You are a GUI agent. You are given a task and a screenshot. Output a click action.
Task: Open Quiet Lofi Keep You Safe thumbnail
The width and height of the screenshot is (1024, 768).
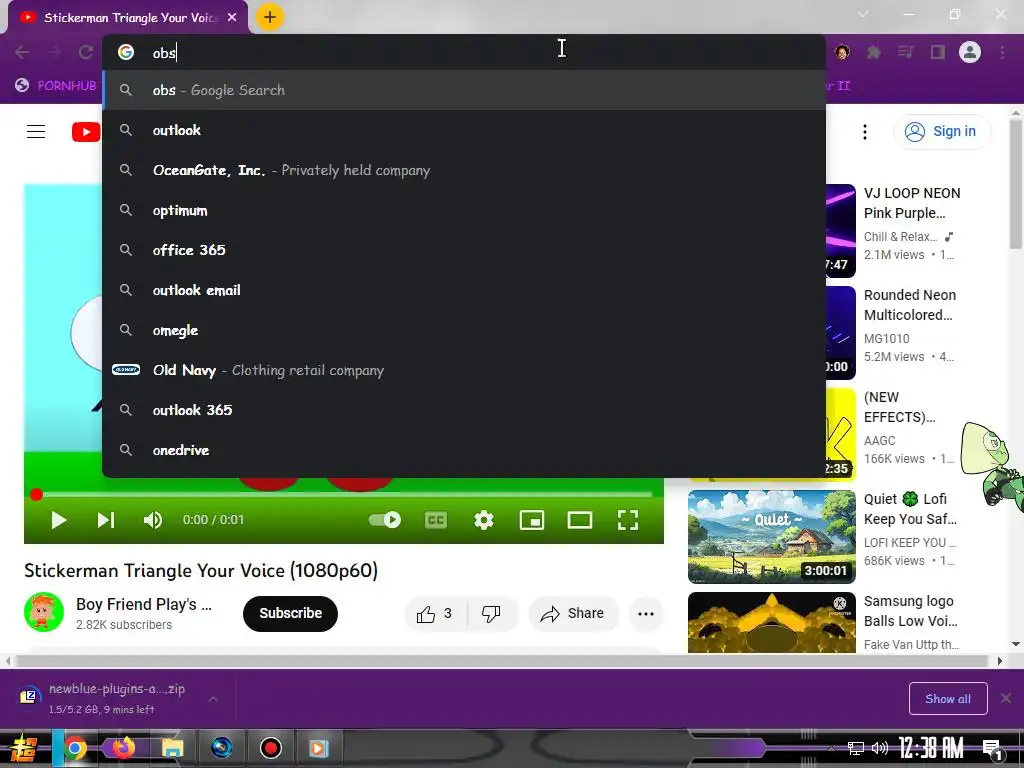pyautogui.click(x=771, y=537)
